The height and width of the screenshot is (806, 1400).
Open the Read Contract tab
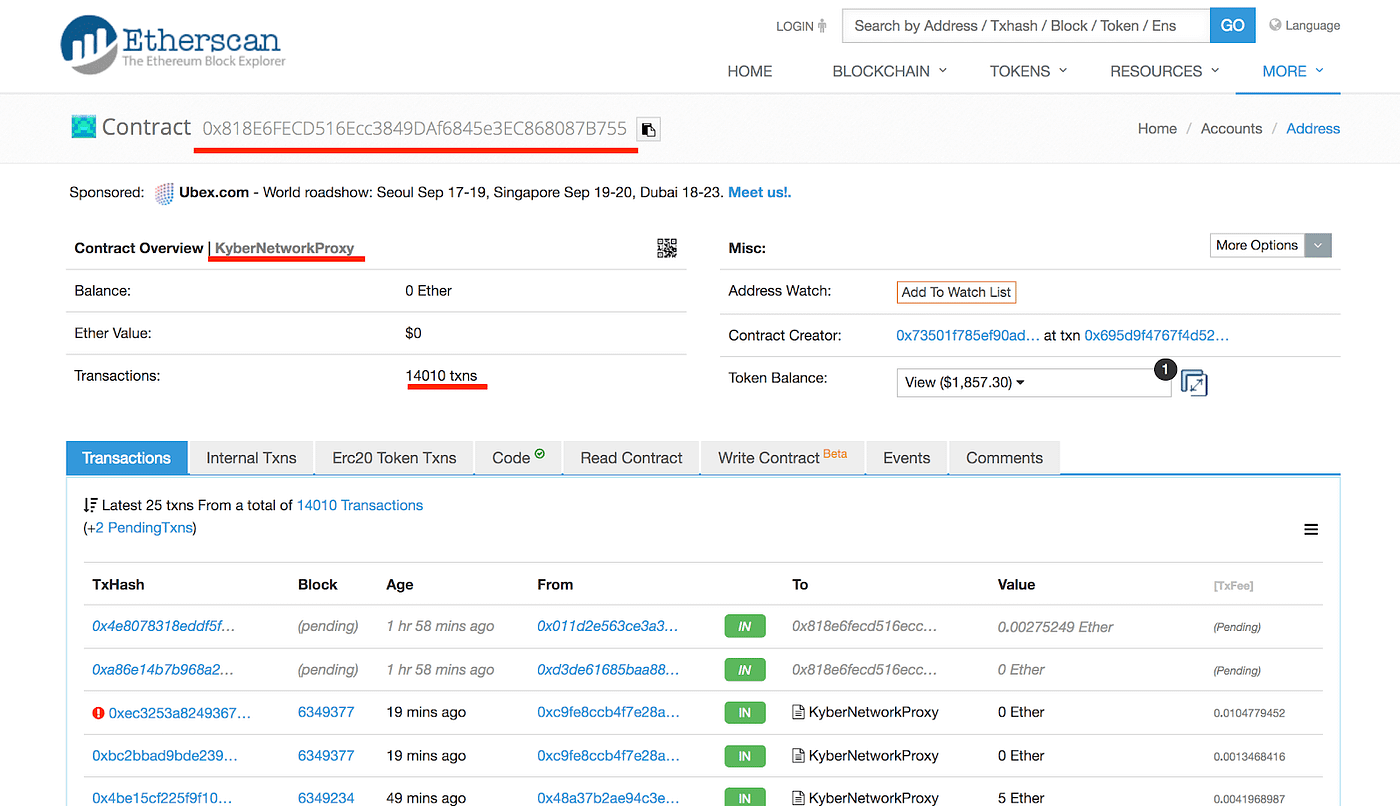coord(630,457)
